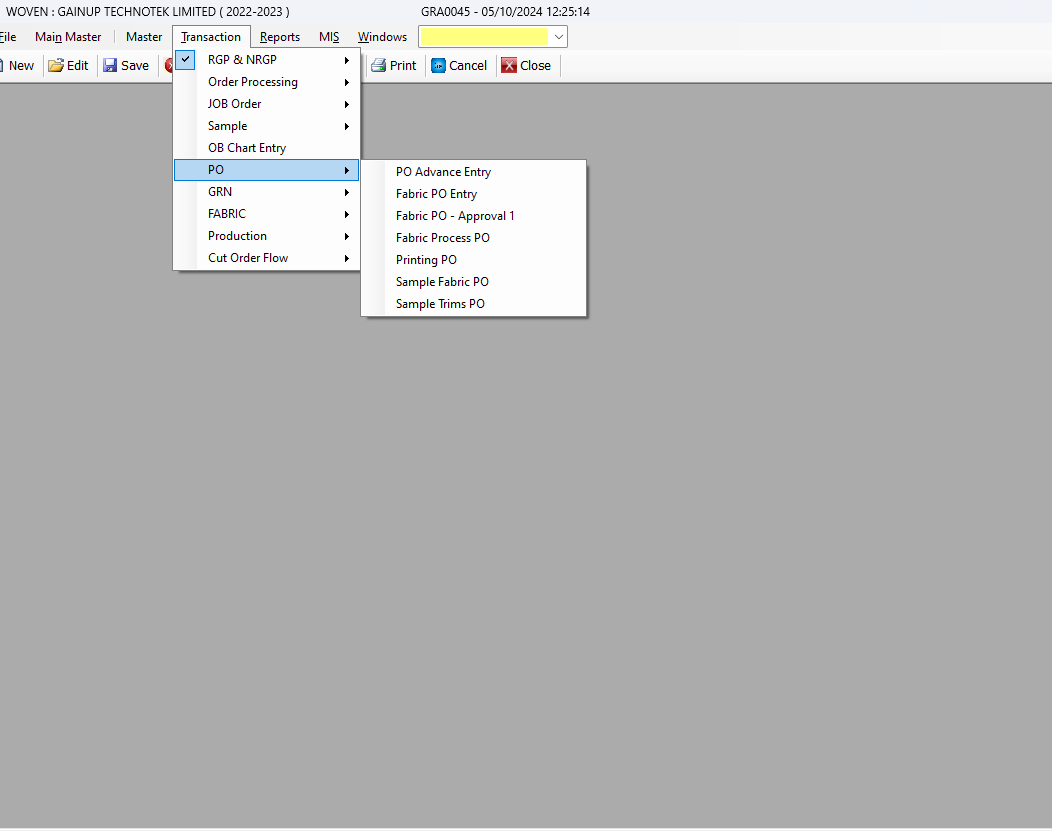Viewport: 1052px width, 831px height.
Task: Choose PO Advance Entry
Action: coord(443,172)
